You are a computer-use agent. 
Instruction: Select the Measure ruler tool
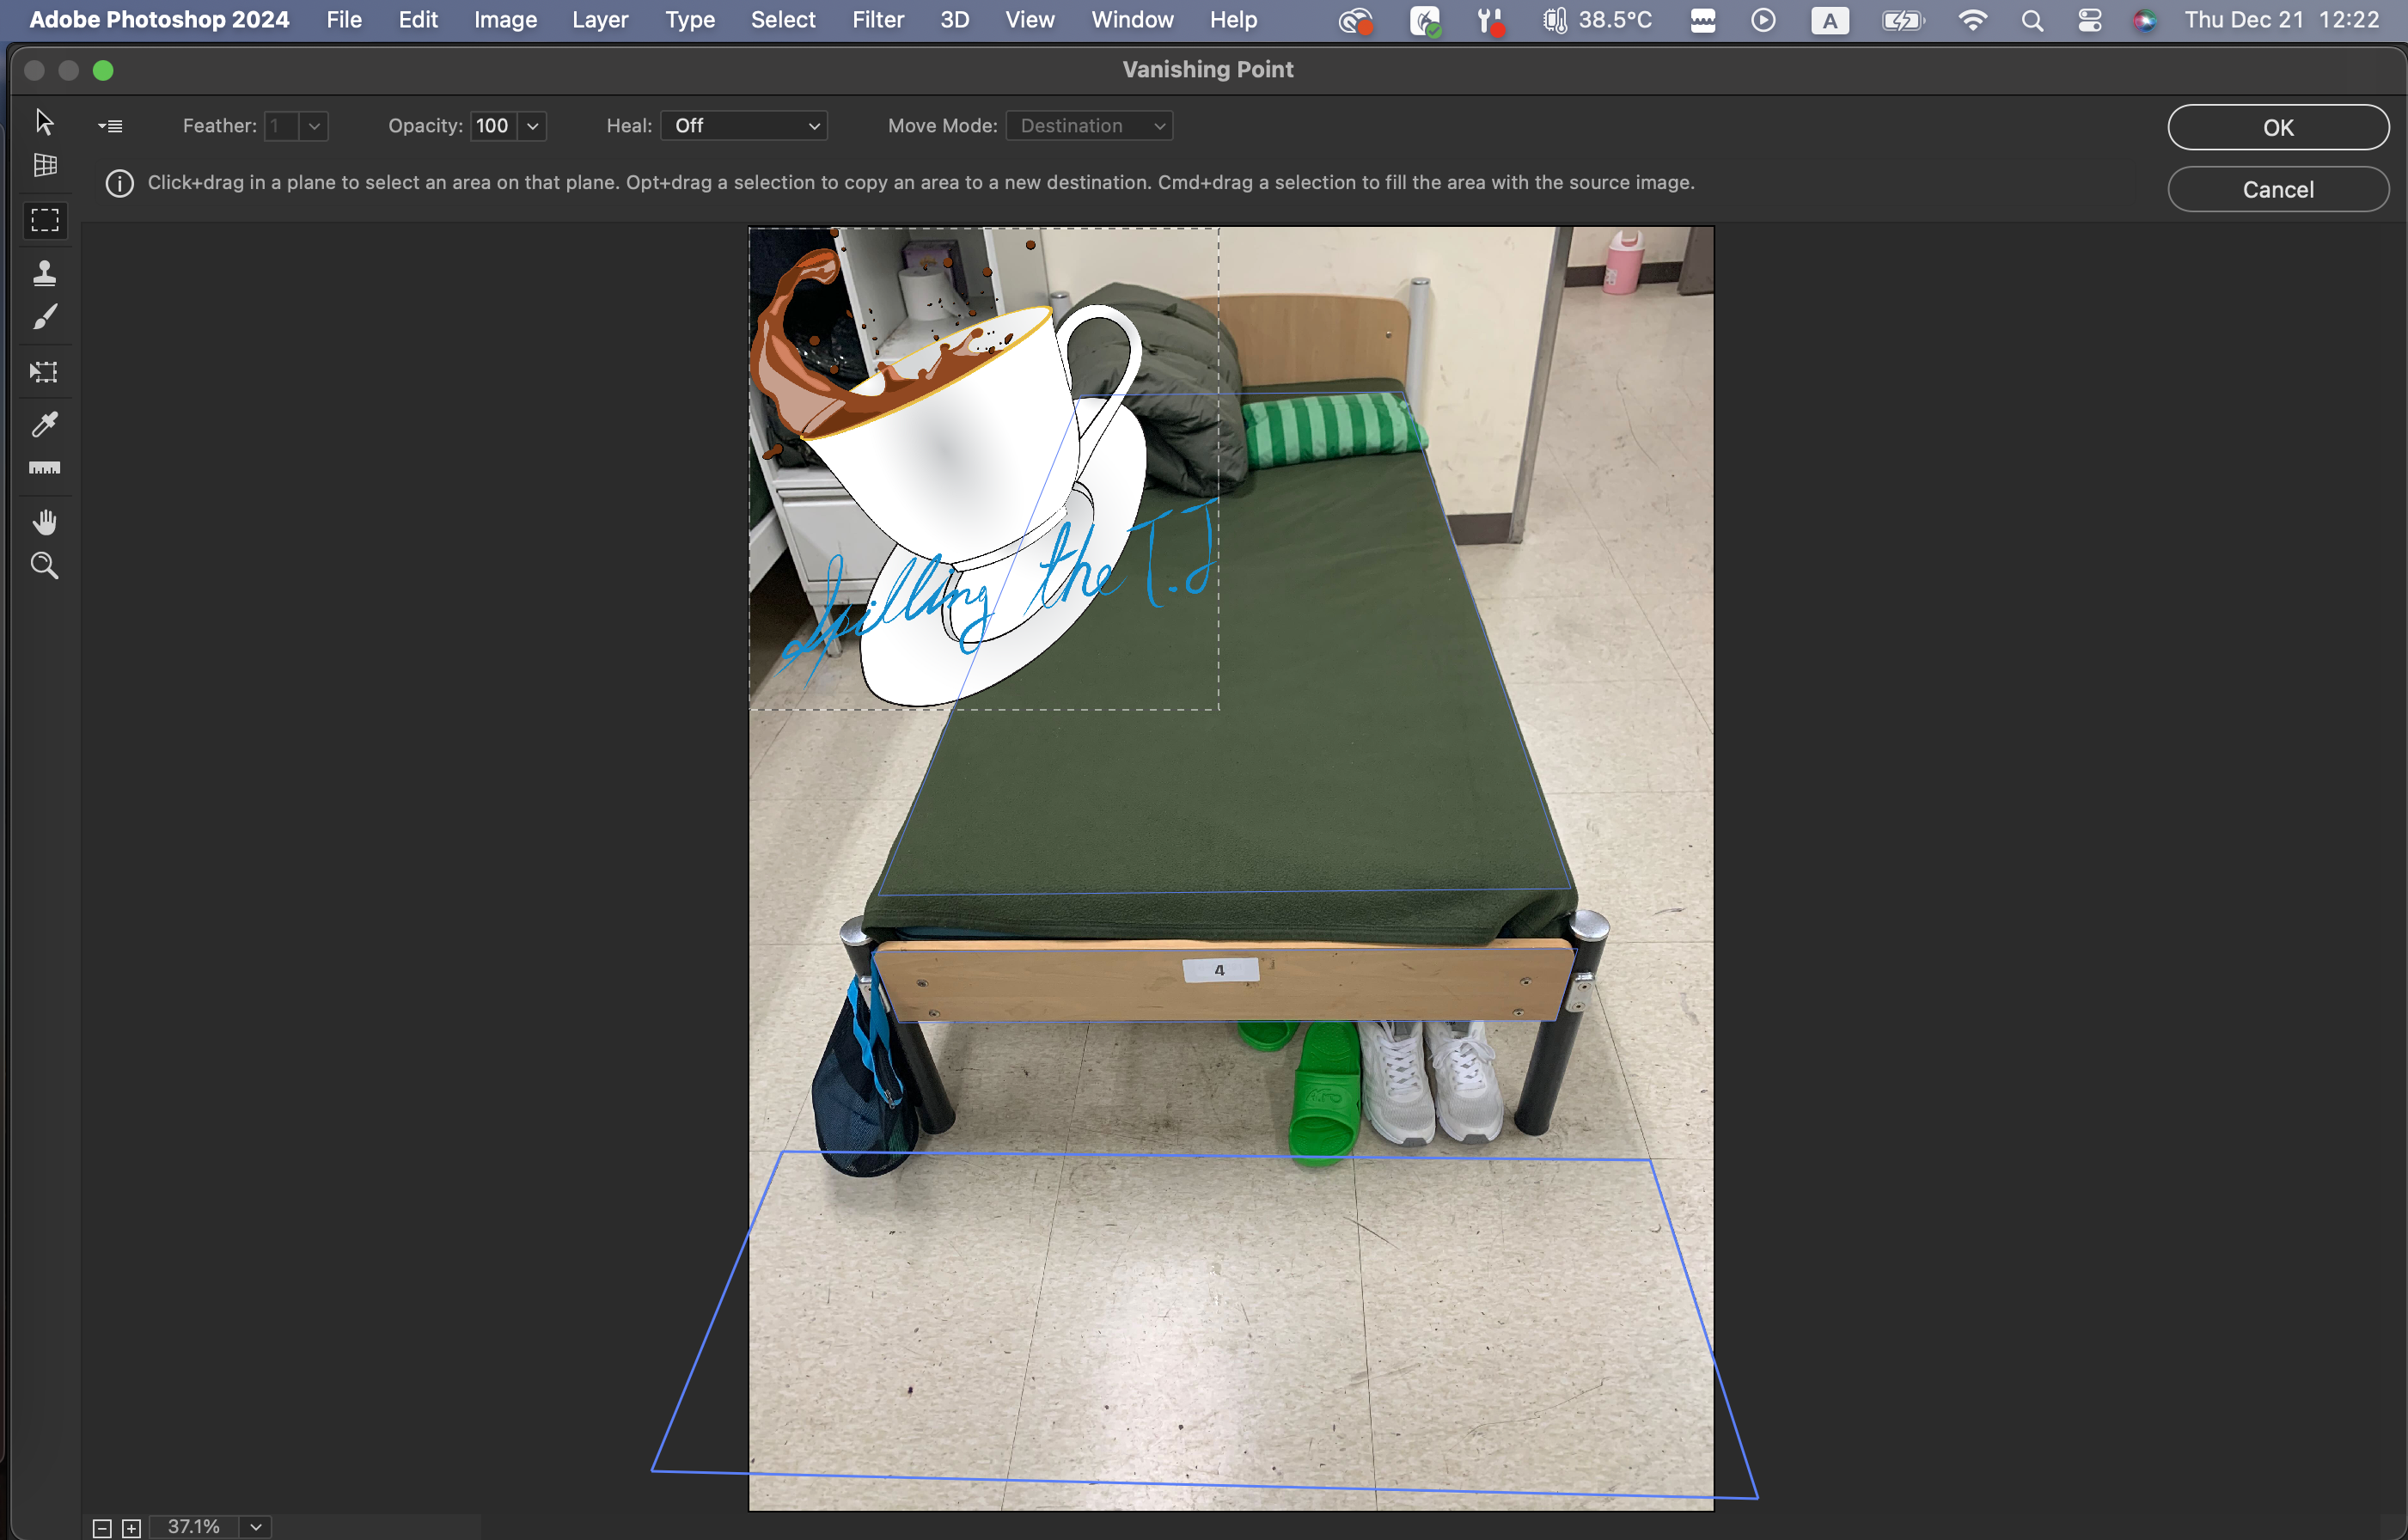click(44, 468)
